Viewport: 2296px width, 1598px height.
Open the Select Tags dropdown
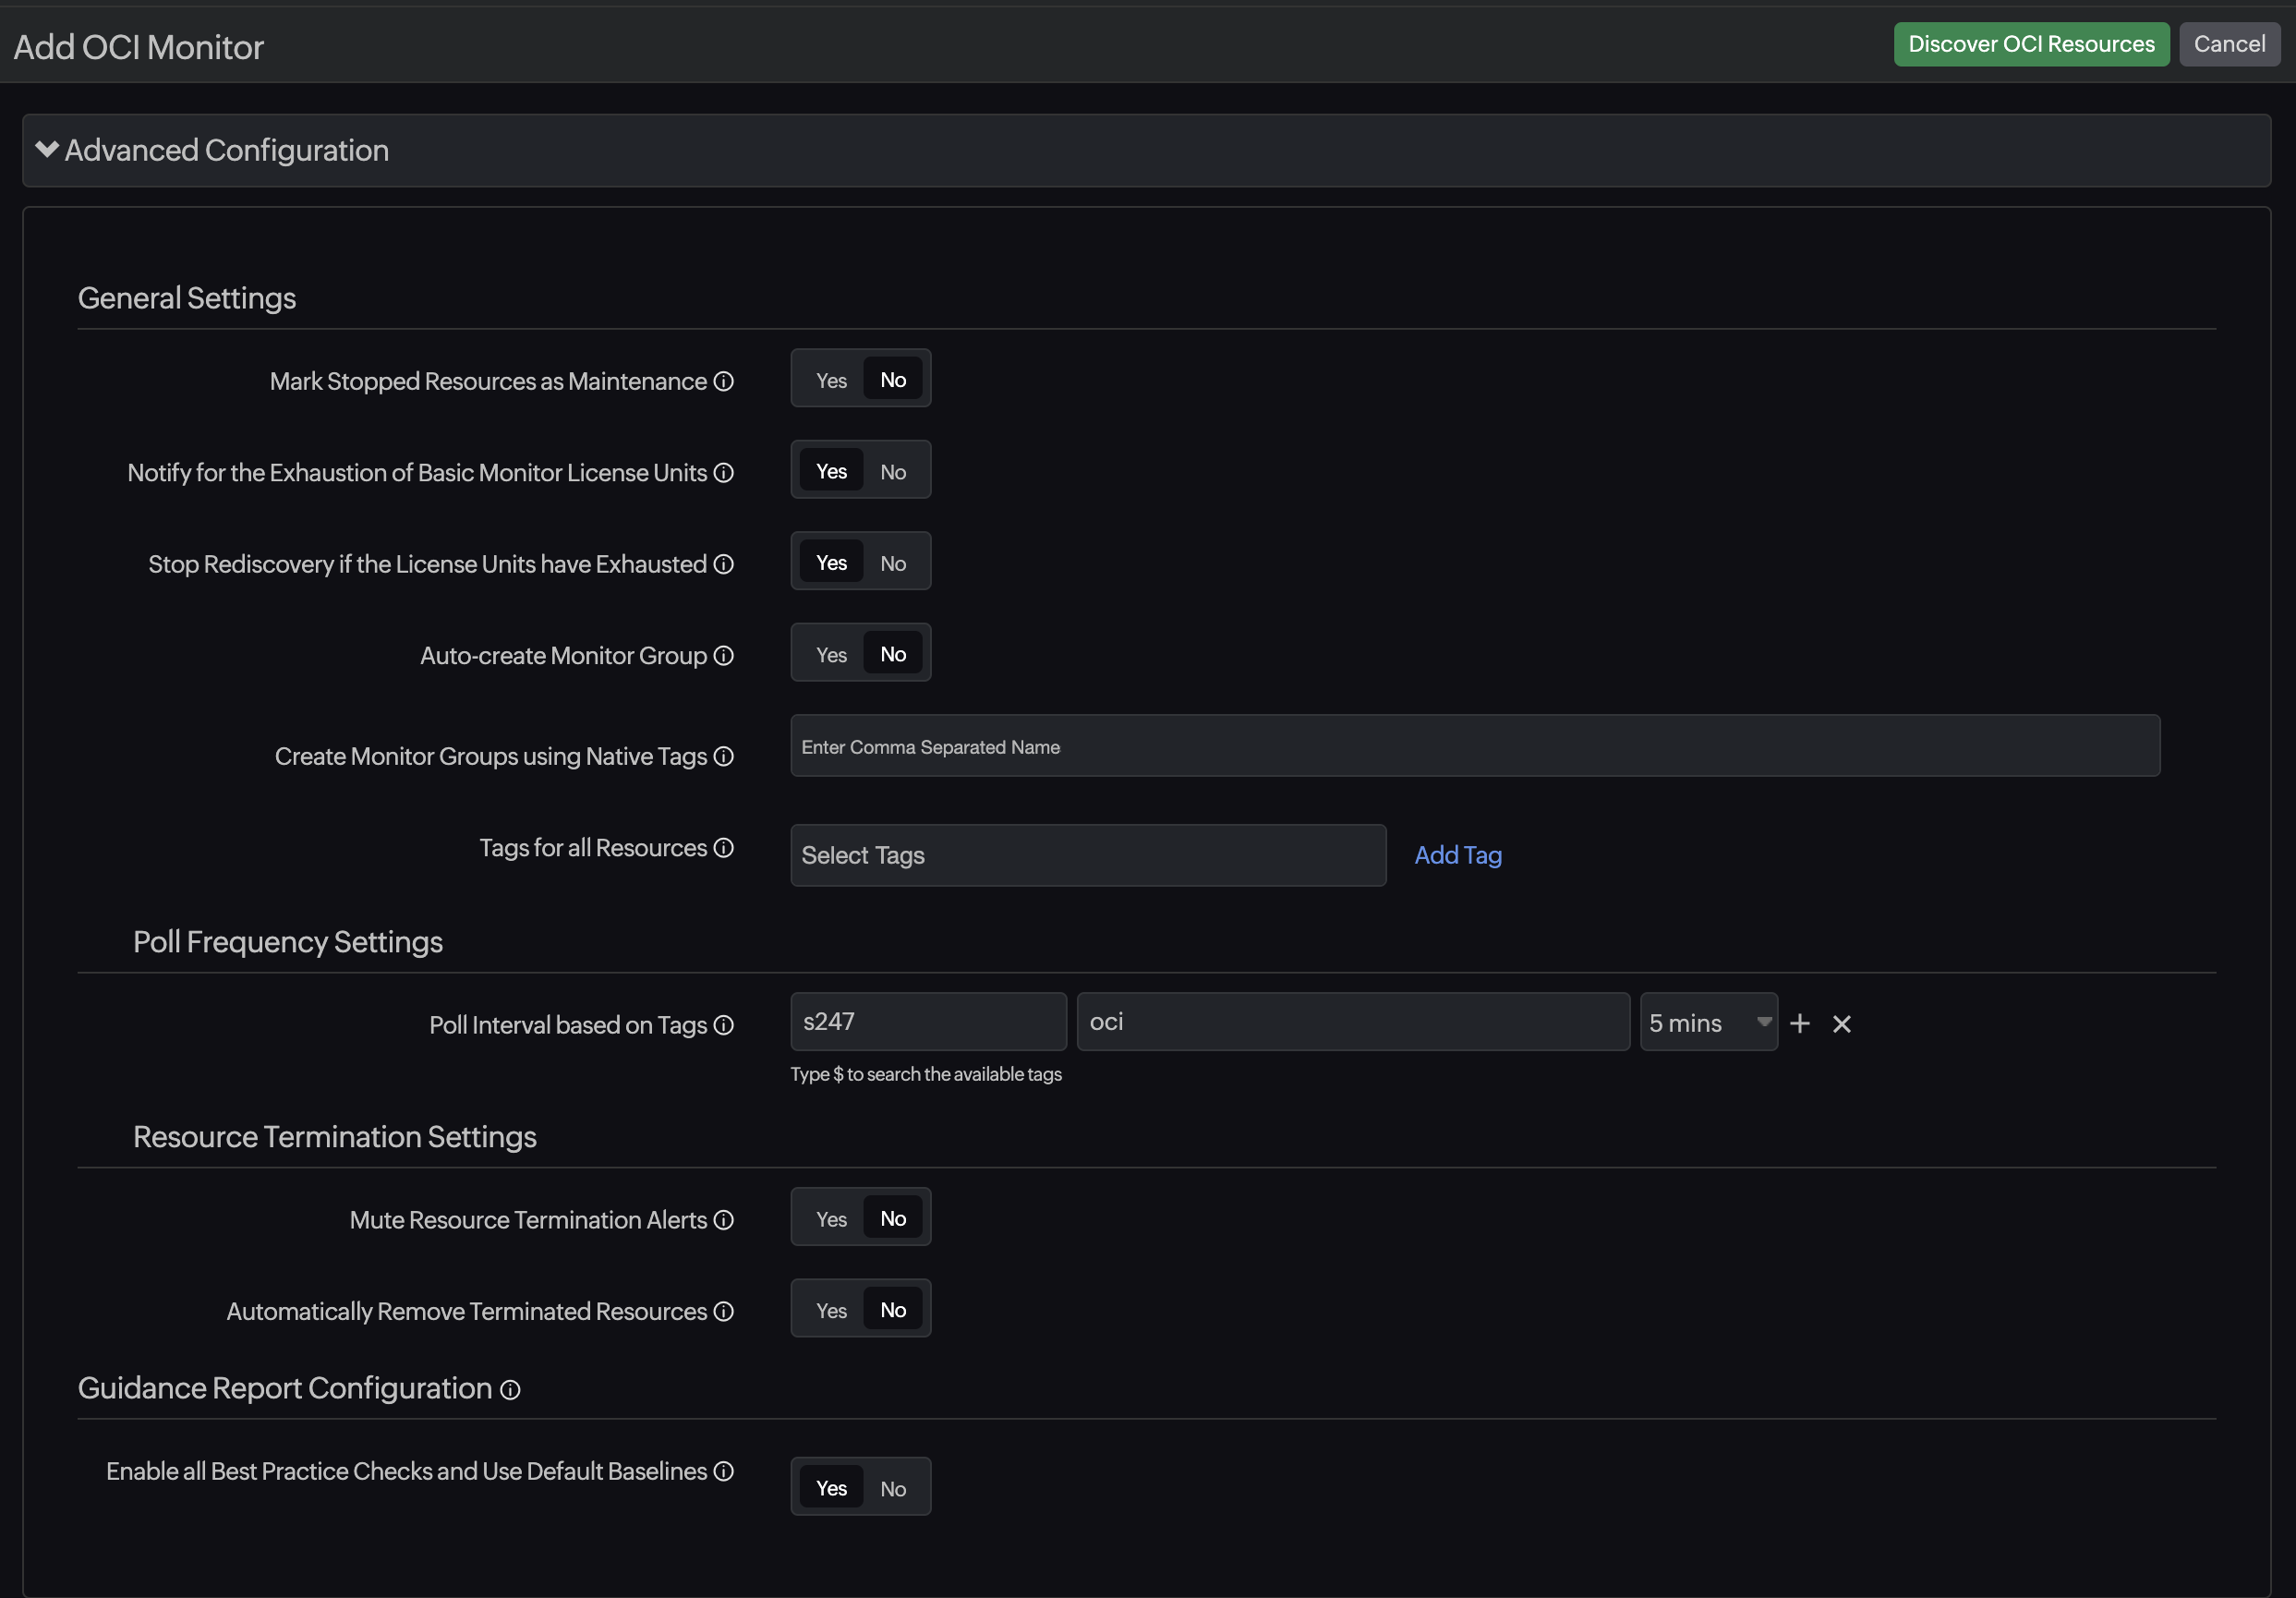(1086, 856)
